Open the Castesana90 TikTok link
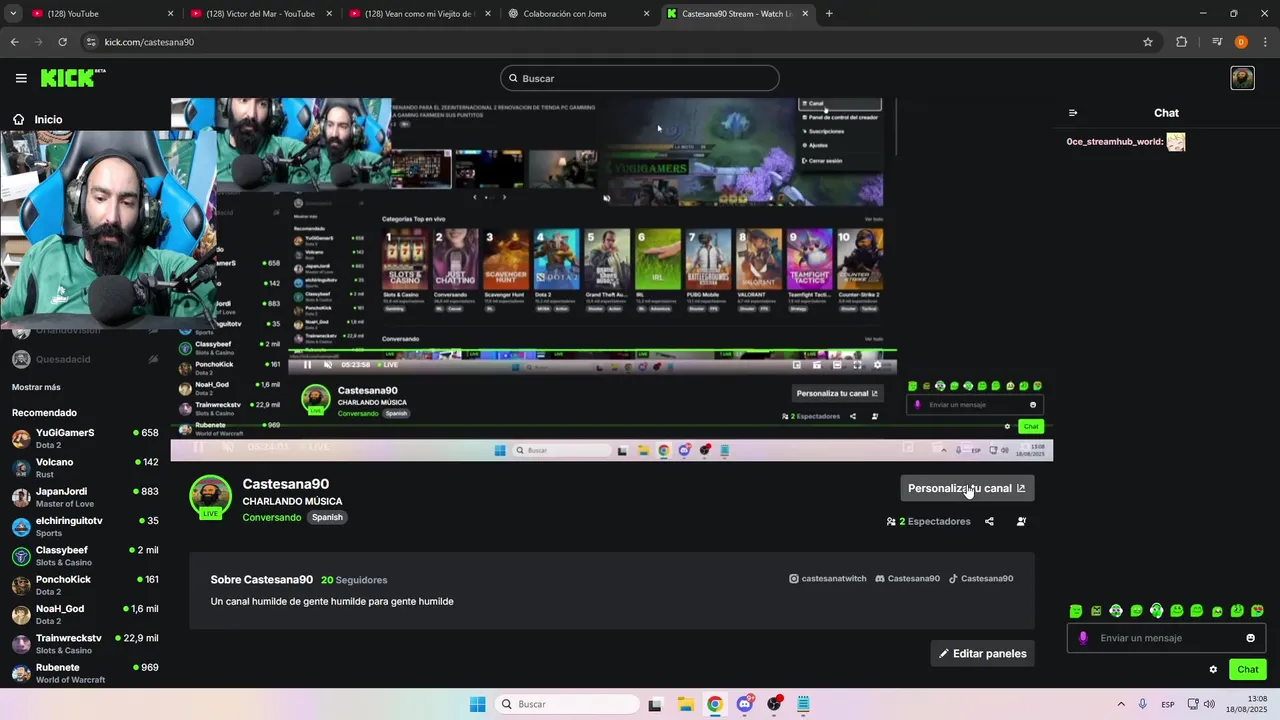The image size is (1280, 720). pyautogui.click(x=980, y=578)
